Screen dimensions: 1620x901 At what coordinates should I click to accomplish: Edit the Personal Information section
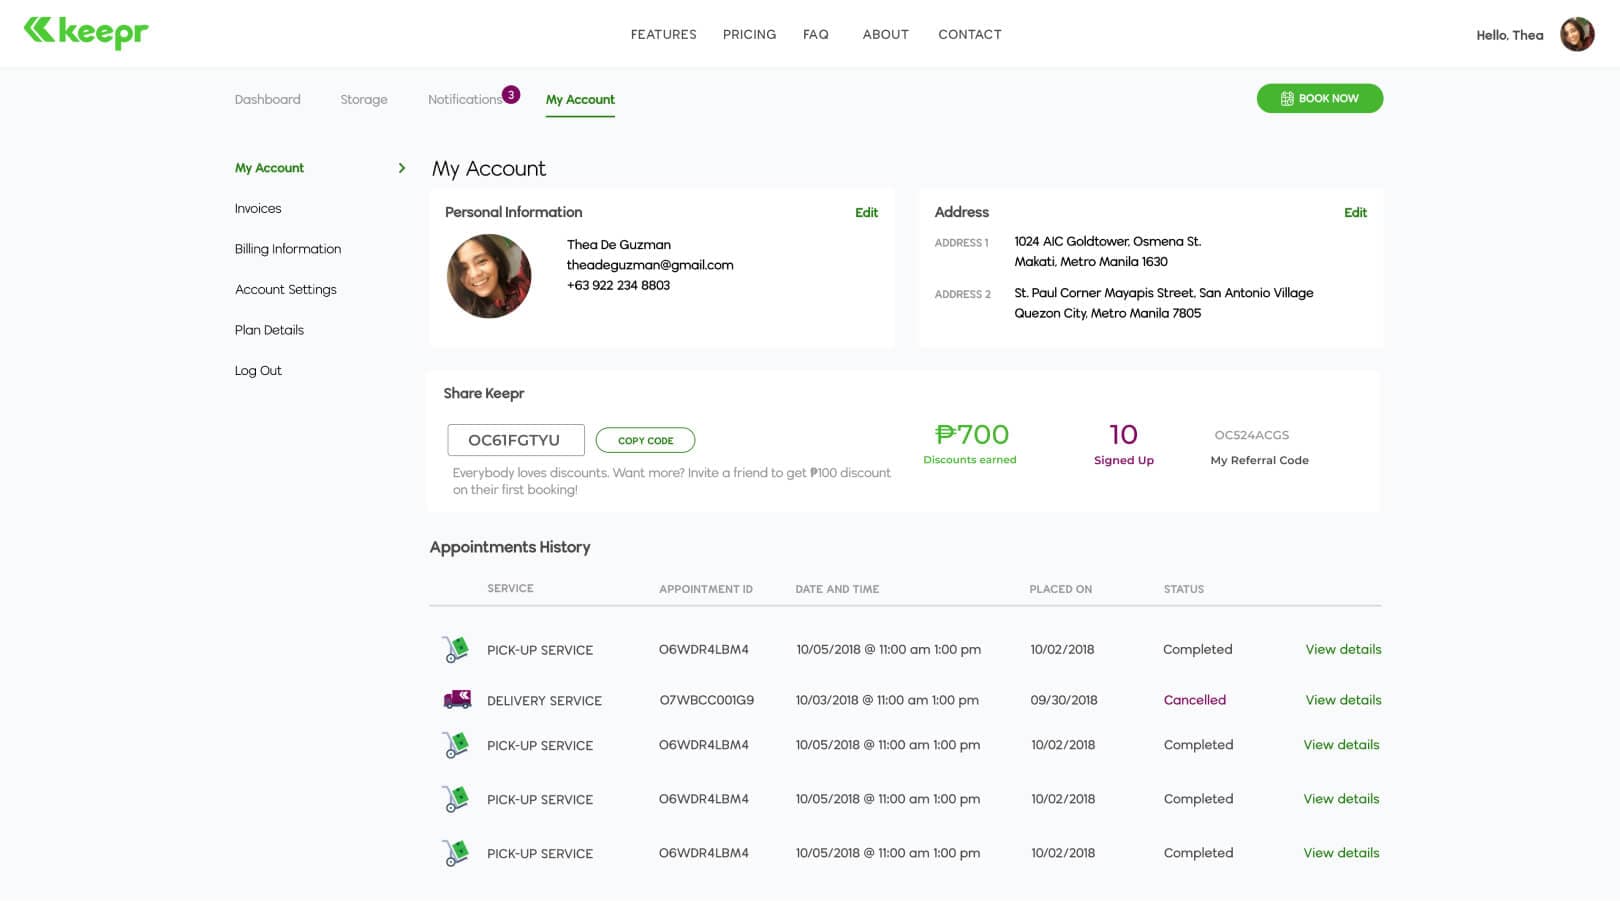tap(866, 213)
